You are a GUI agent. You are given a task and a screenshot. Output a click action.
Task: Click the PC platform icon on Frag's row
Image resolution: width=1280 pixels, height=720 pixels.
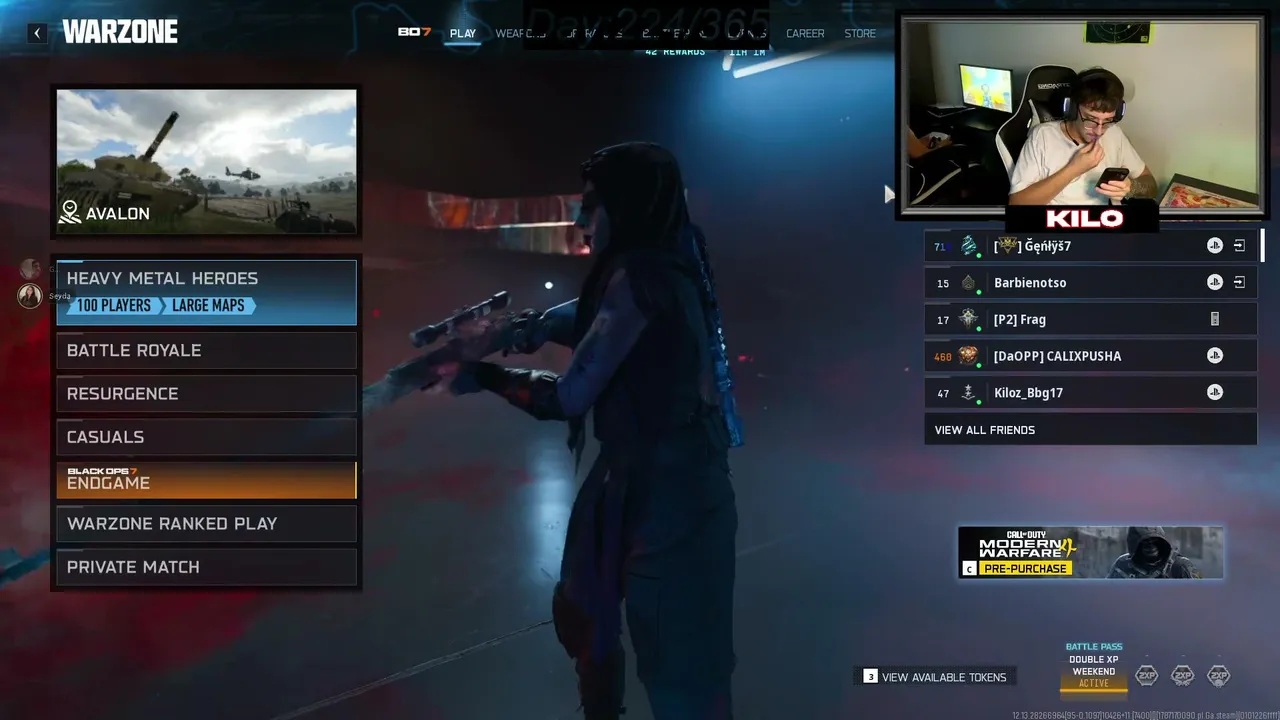[x=1215, y=319]
